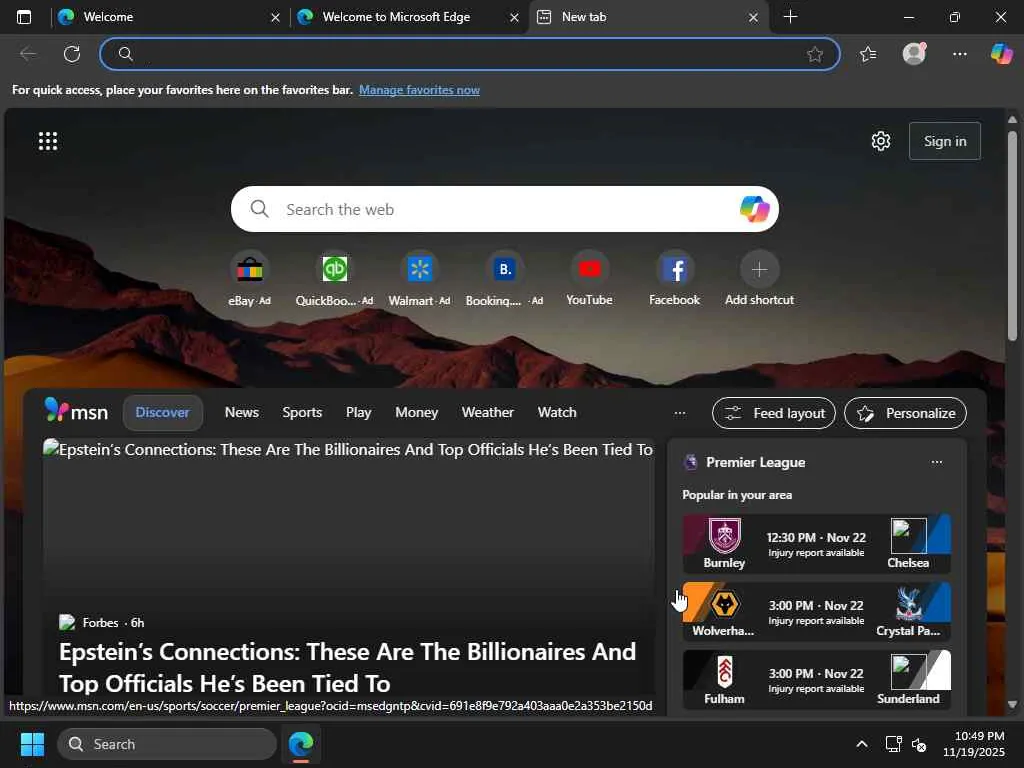Close the New tab tab

(x=753, y=18)
